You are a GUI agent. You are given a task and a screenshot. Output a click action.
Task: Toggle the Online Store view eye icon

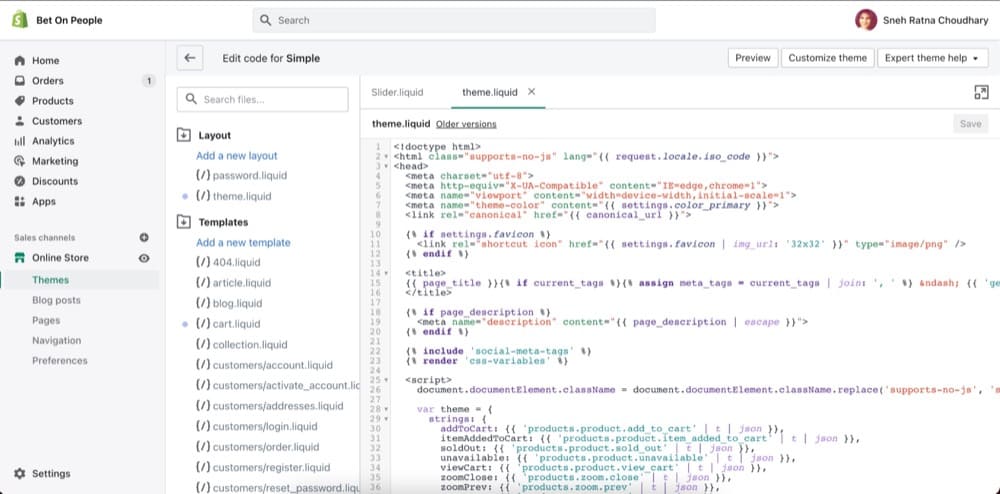tap(144, 258)
